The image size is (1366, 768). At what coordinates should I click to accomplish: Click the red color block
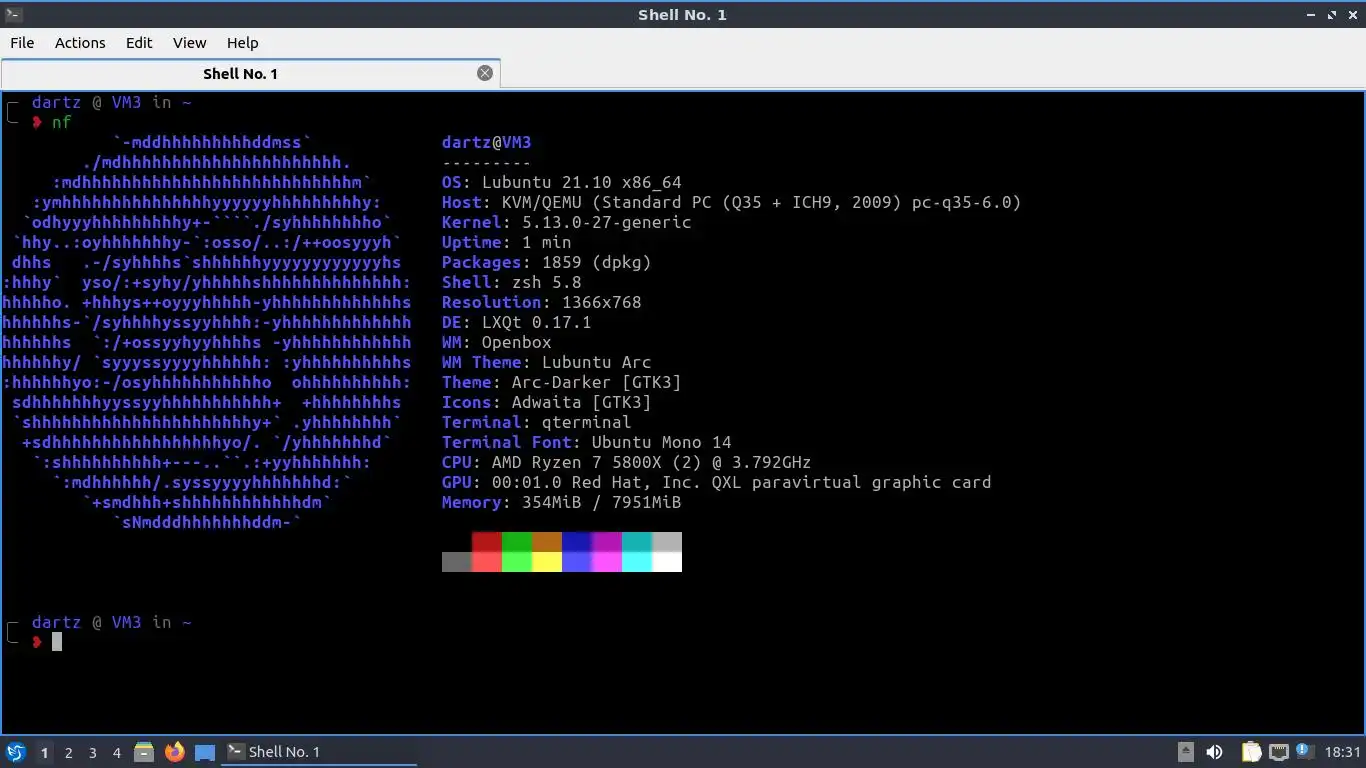tap(487, 542)
